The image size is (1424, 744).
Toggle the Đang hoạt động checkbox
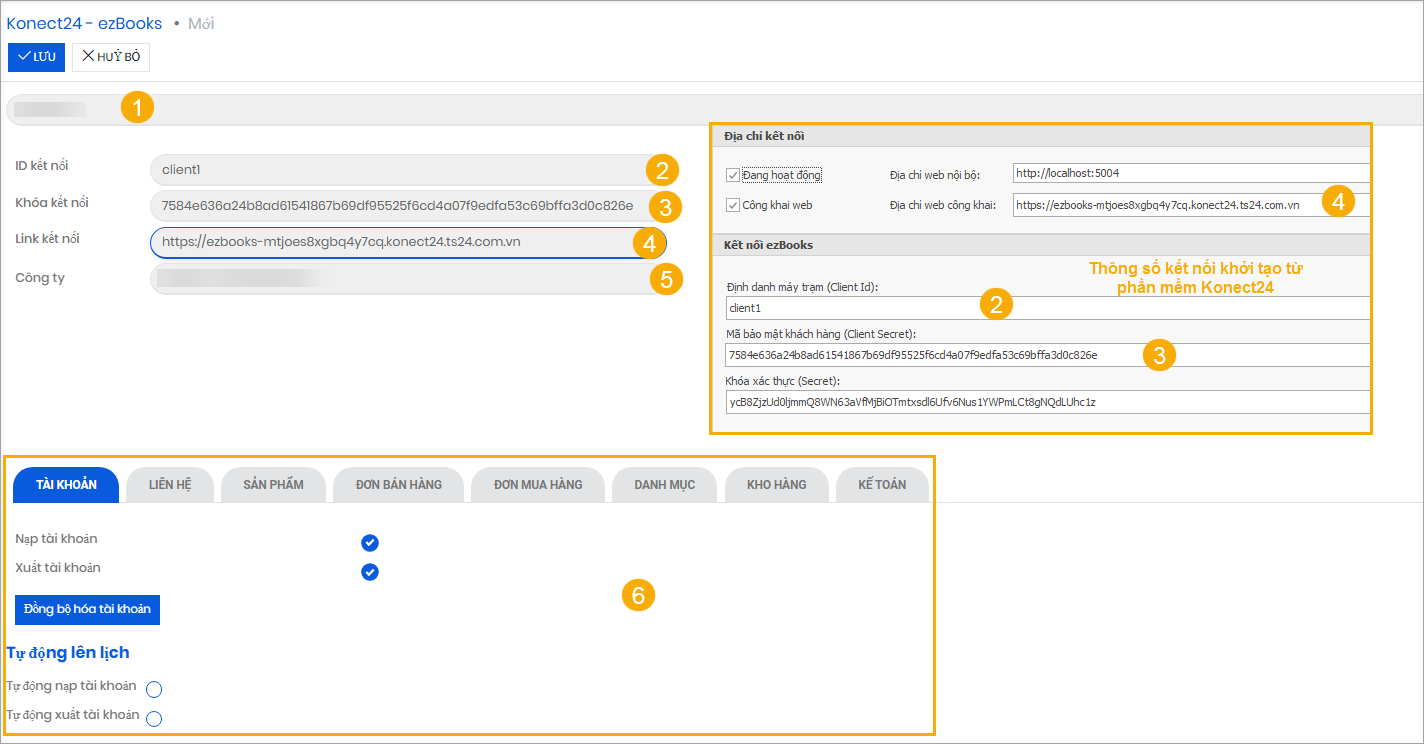[x=733, y=175]
